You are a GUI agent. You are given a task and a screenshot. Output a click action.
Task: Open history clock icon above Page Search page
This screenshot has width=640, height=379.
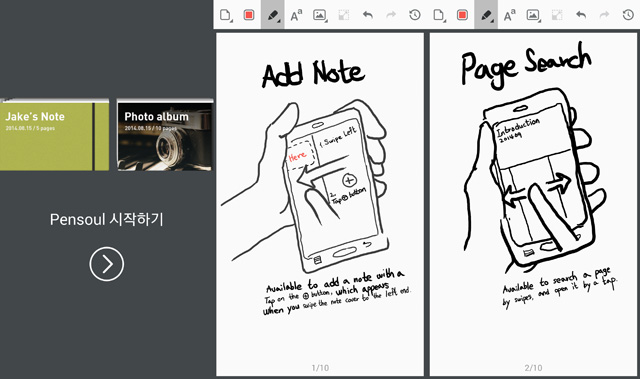tap(628, 15)
